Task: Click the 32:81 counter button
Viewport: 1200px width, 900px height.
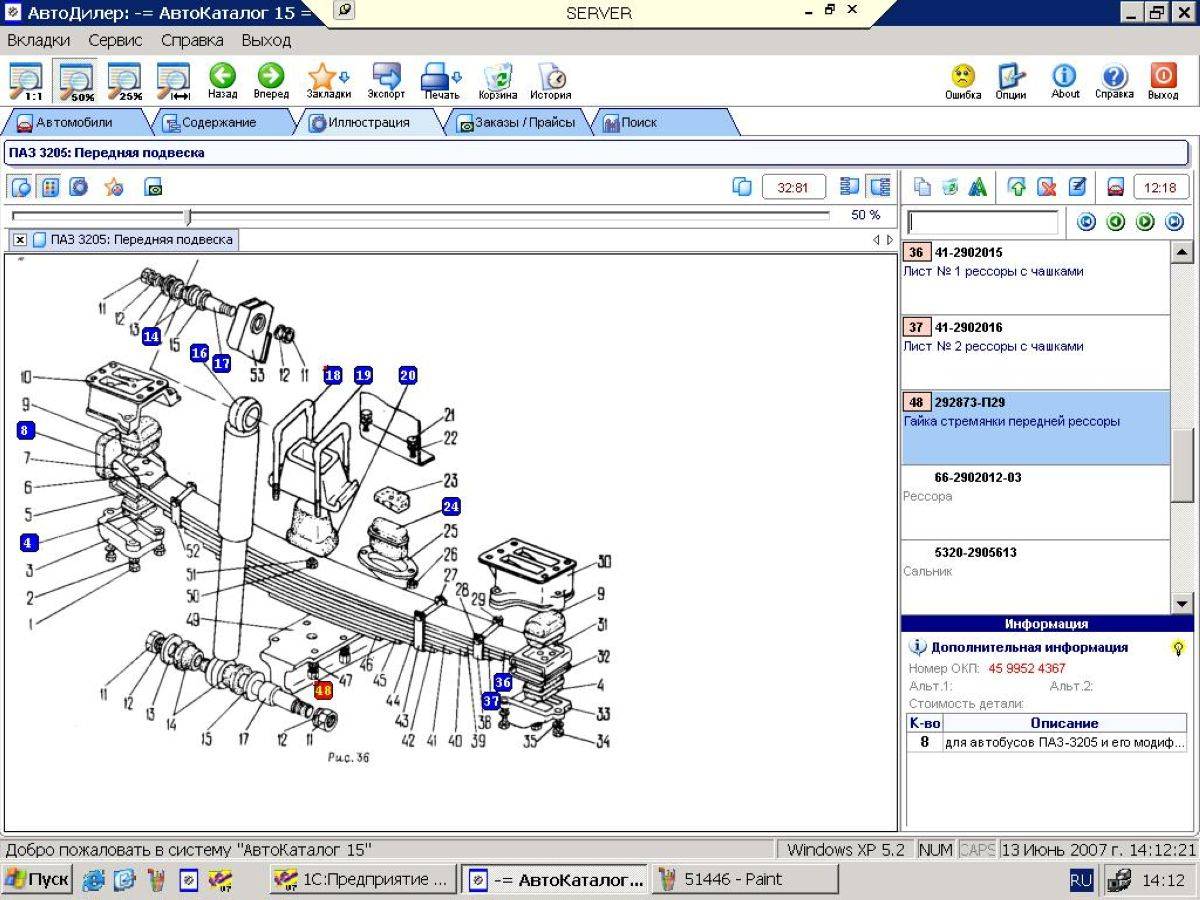Action: click(x=794, y=187)
